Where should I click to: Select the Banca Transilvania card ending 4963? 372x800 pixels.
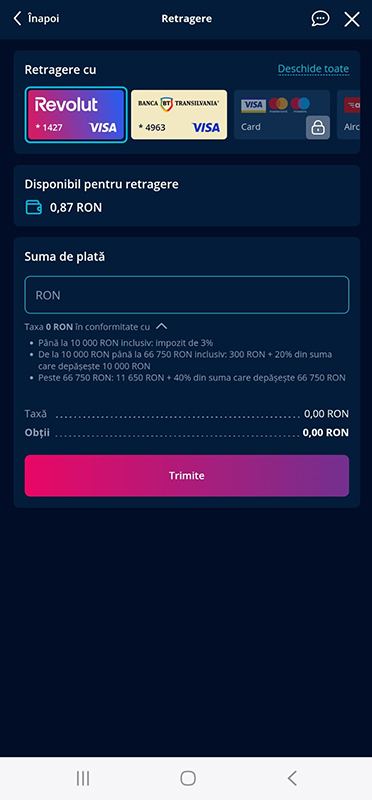click(x=179, y=115)
